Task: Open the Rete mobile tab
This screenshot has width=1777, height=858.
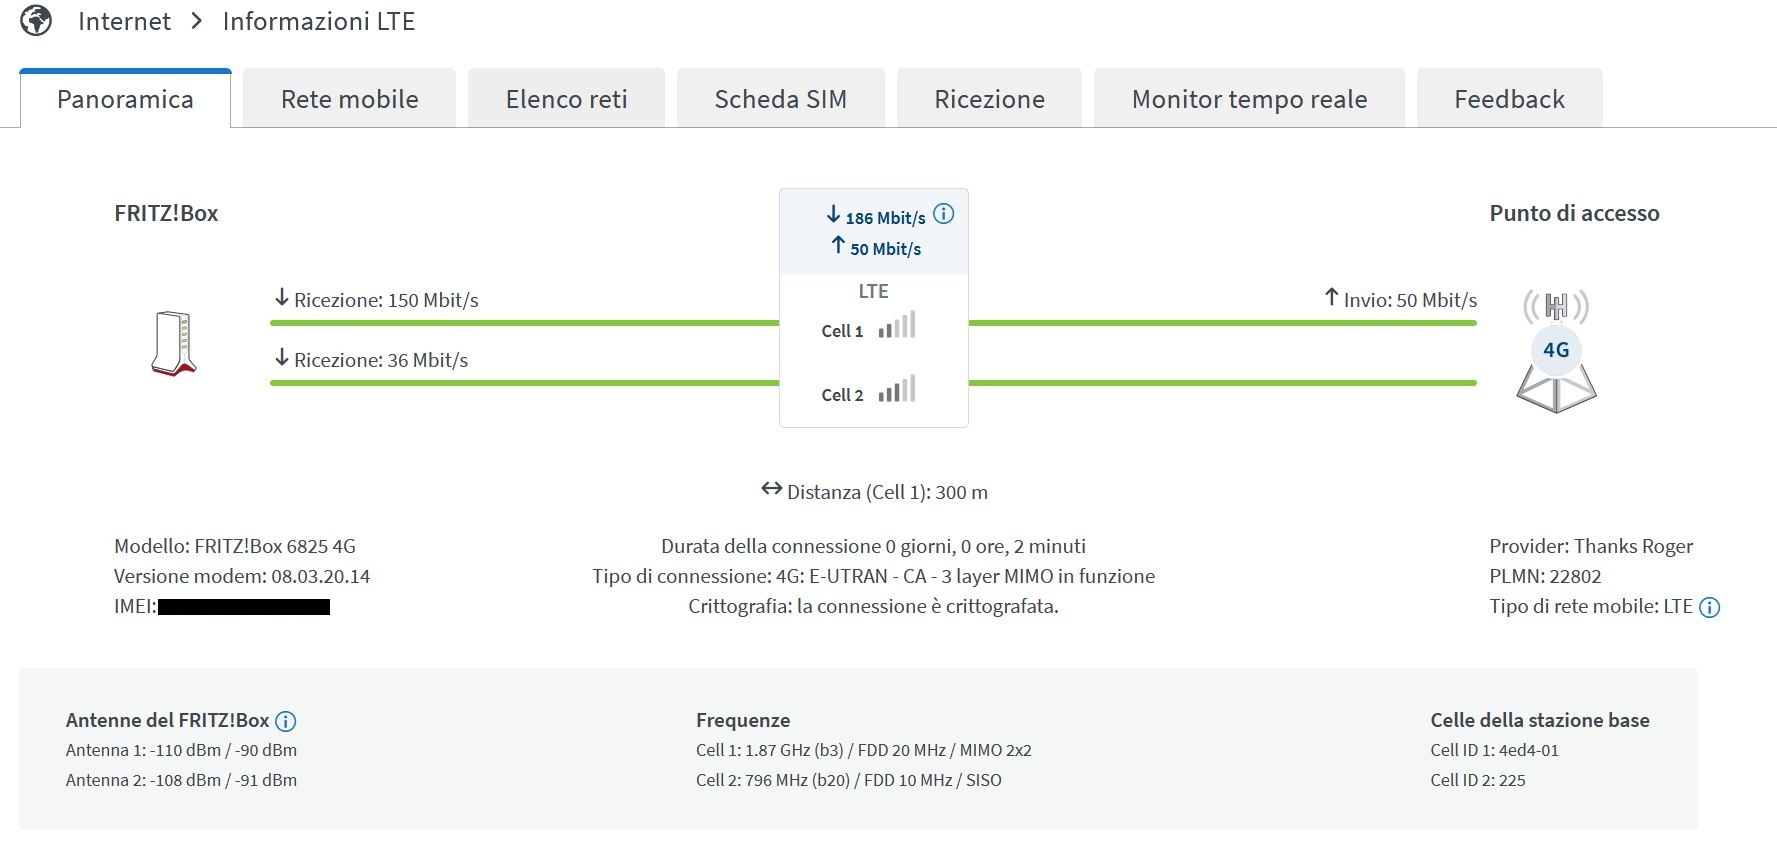Action: point(349,99)
